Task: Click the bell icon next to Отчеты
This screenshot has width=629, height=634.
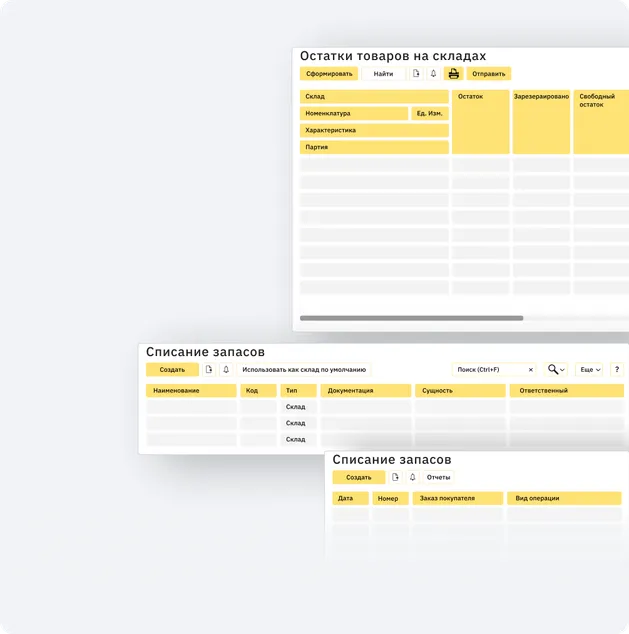Action: 412,477
